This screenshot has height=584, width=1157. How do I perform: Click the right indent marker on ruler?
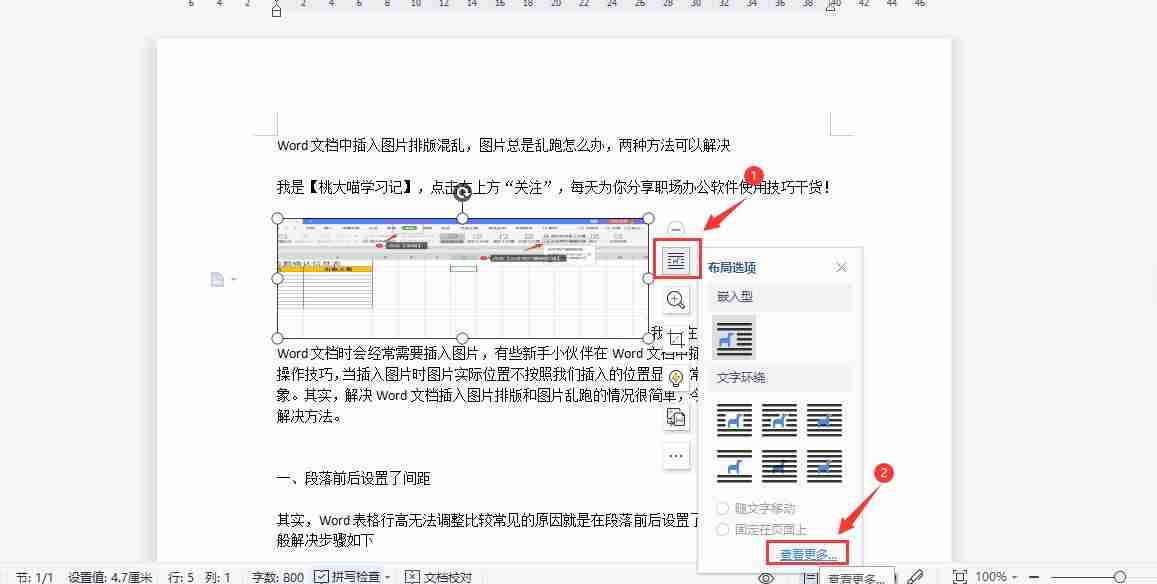[831, 7]
